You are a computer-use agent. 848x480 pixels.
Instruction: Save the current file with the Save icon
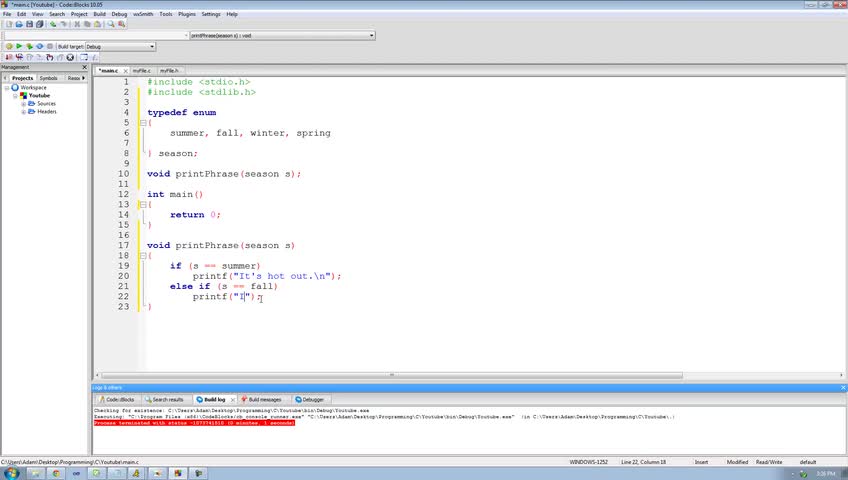[29, 24]
